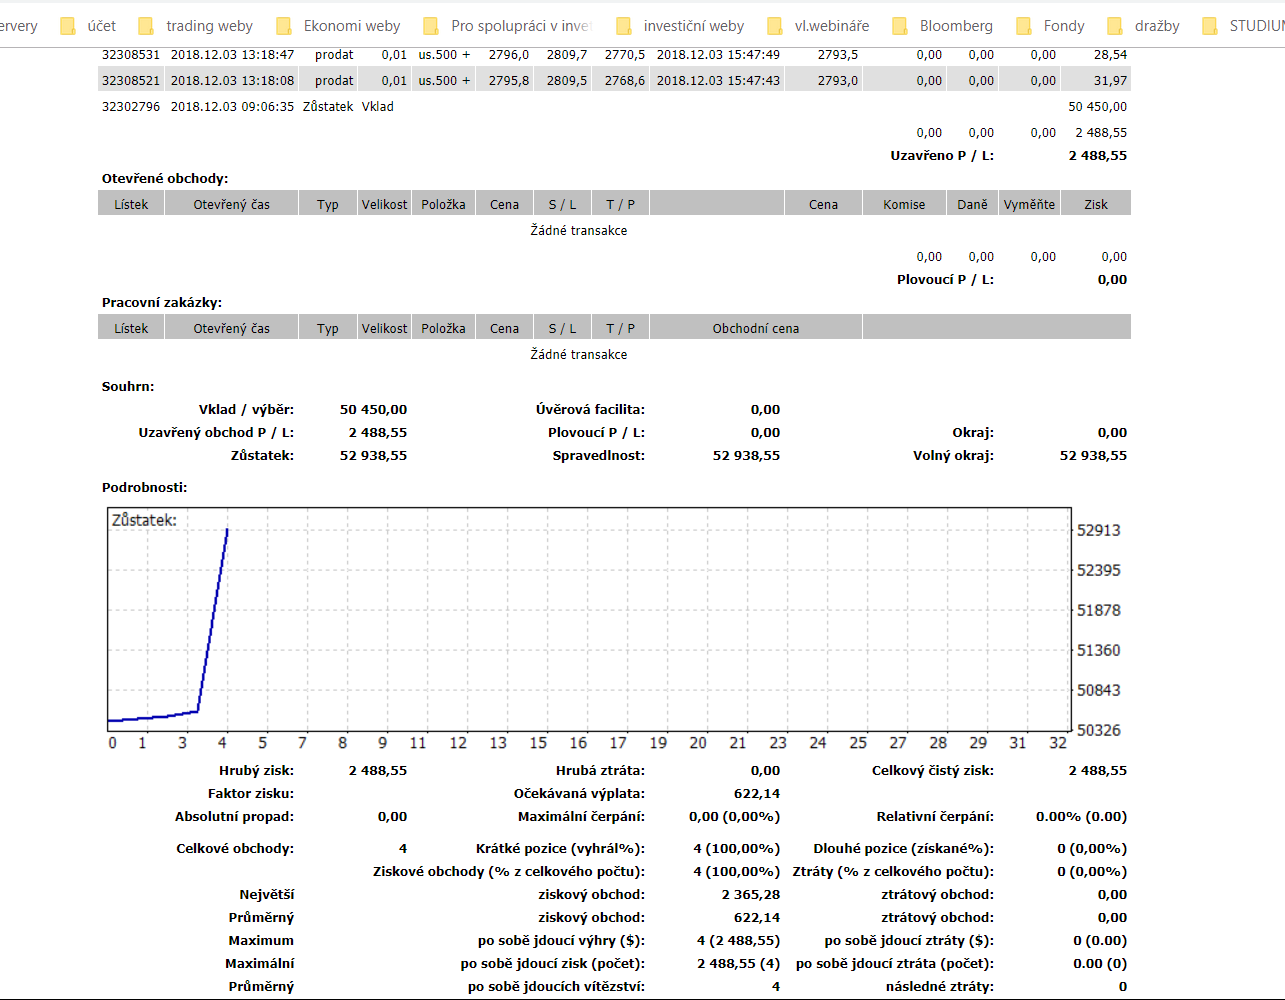Click Žádné transakce under Otevřené obchody
The image size is (1285, 1000).
click(579, 231)
